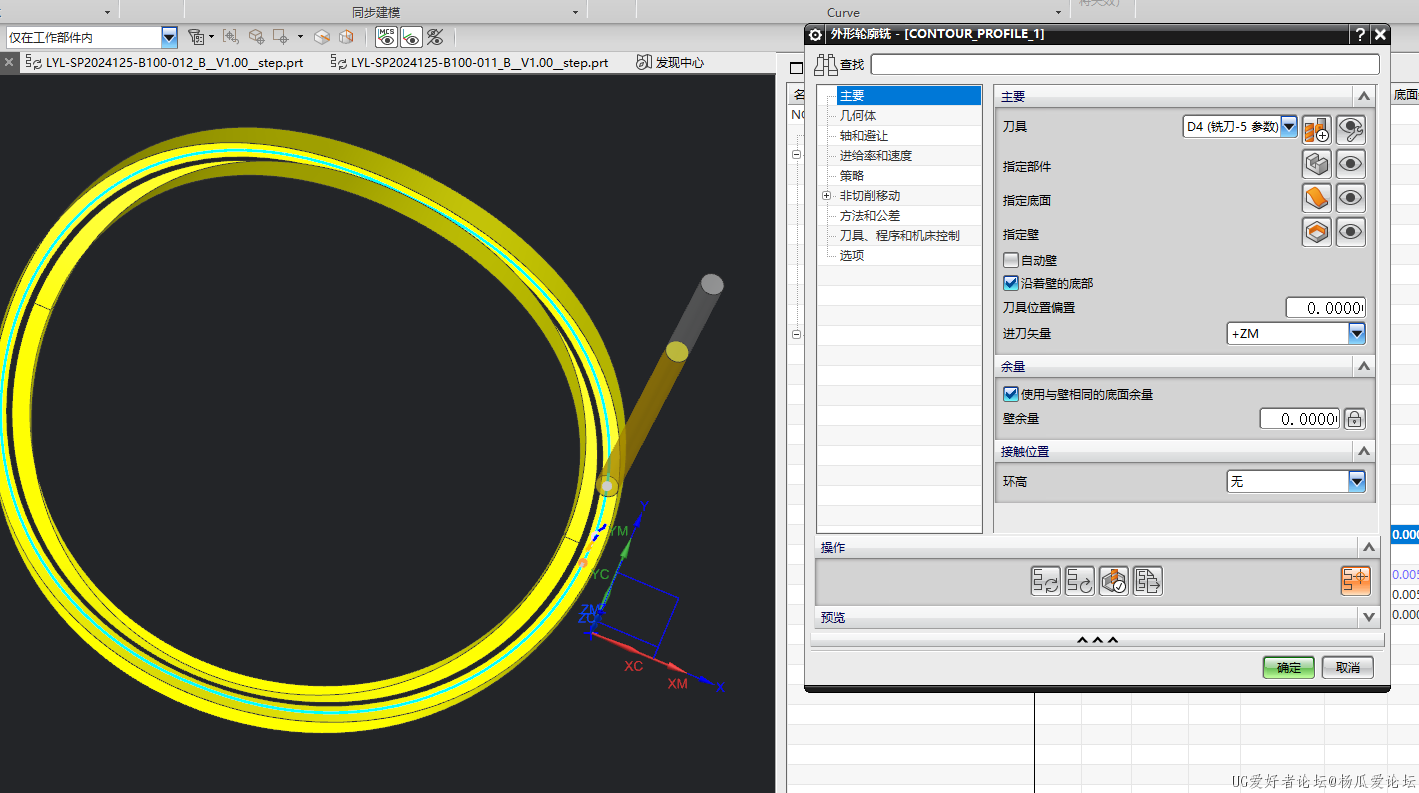Select 进给率和速度 in the dialog tree
This screenshot has width=1419, height=793.
tap(876, 156)
